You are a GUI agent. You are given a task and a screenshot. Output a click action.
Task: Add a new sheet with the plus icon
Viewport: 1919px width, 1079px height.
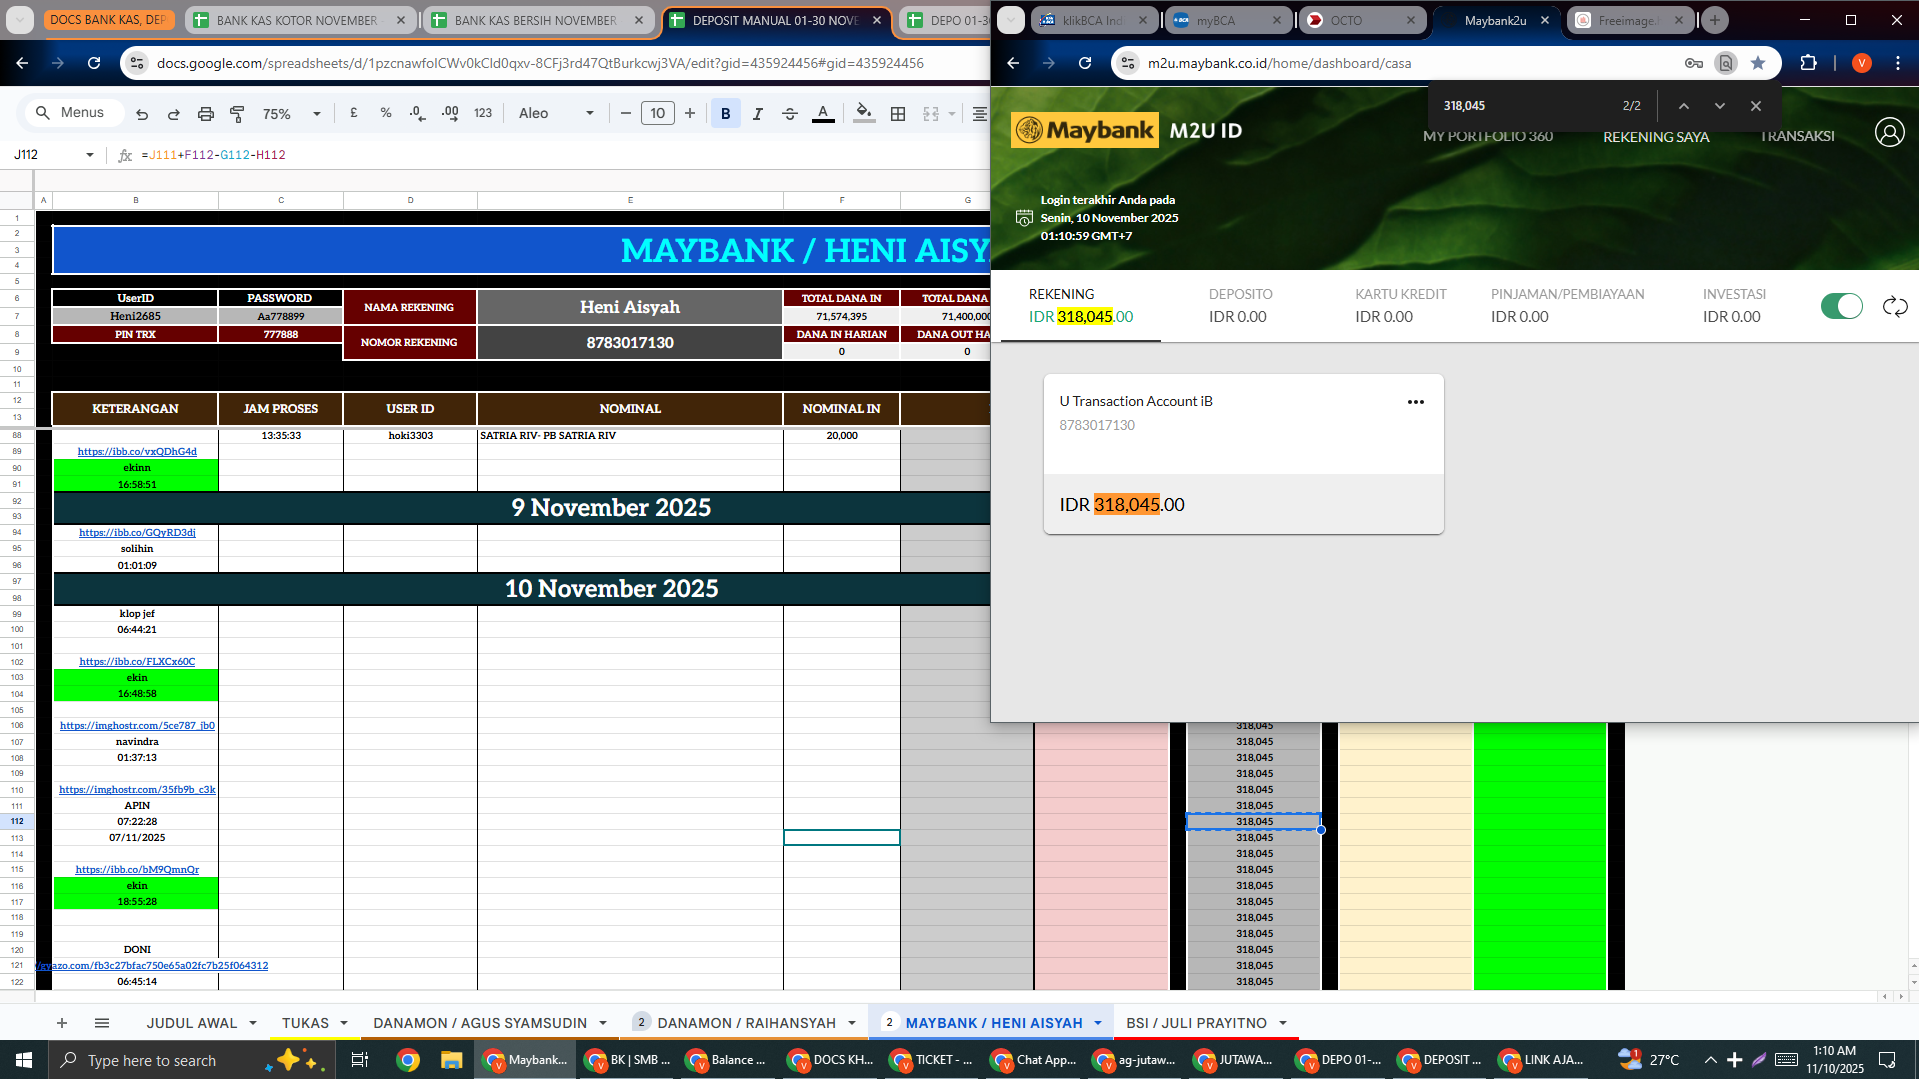(x=62, y=1023)
